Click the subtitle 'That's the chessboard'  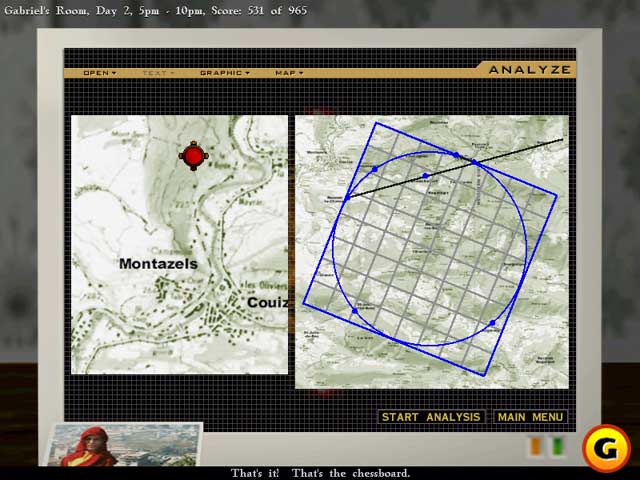(x=351, y=473)
